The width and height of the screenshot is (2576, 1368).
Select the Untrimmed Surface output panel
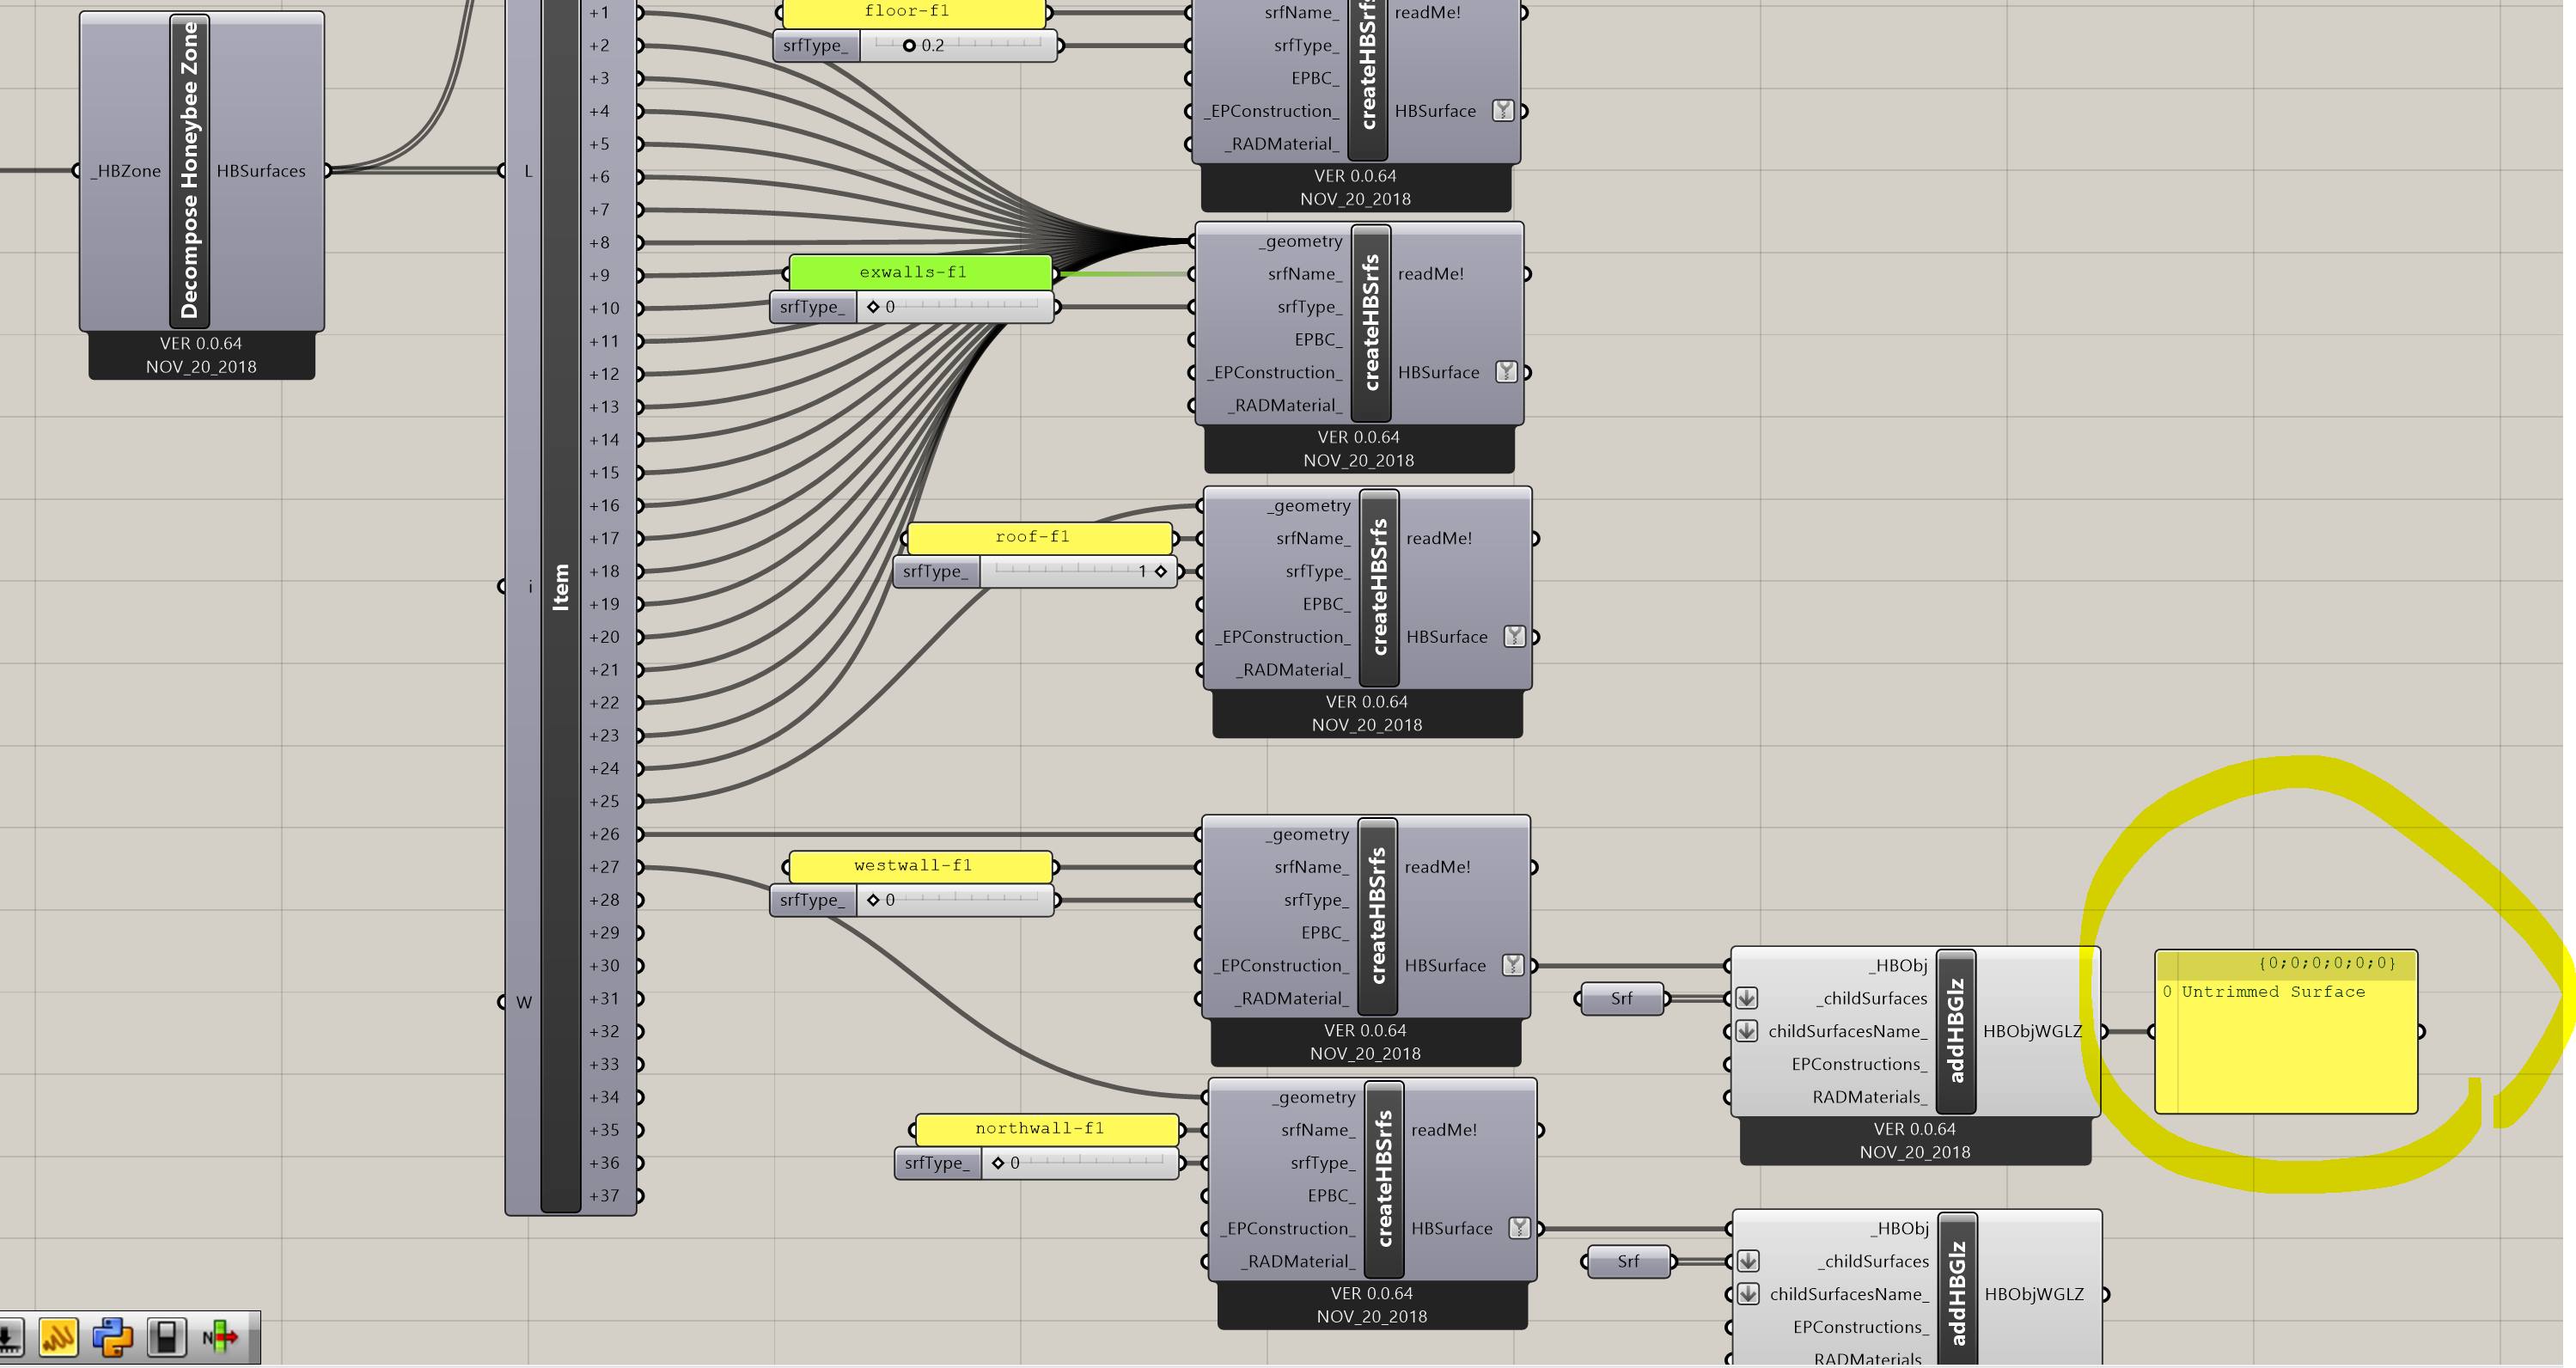pyautogui.click(x=2286, y=1031)
